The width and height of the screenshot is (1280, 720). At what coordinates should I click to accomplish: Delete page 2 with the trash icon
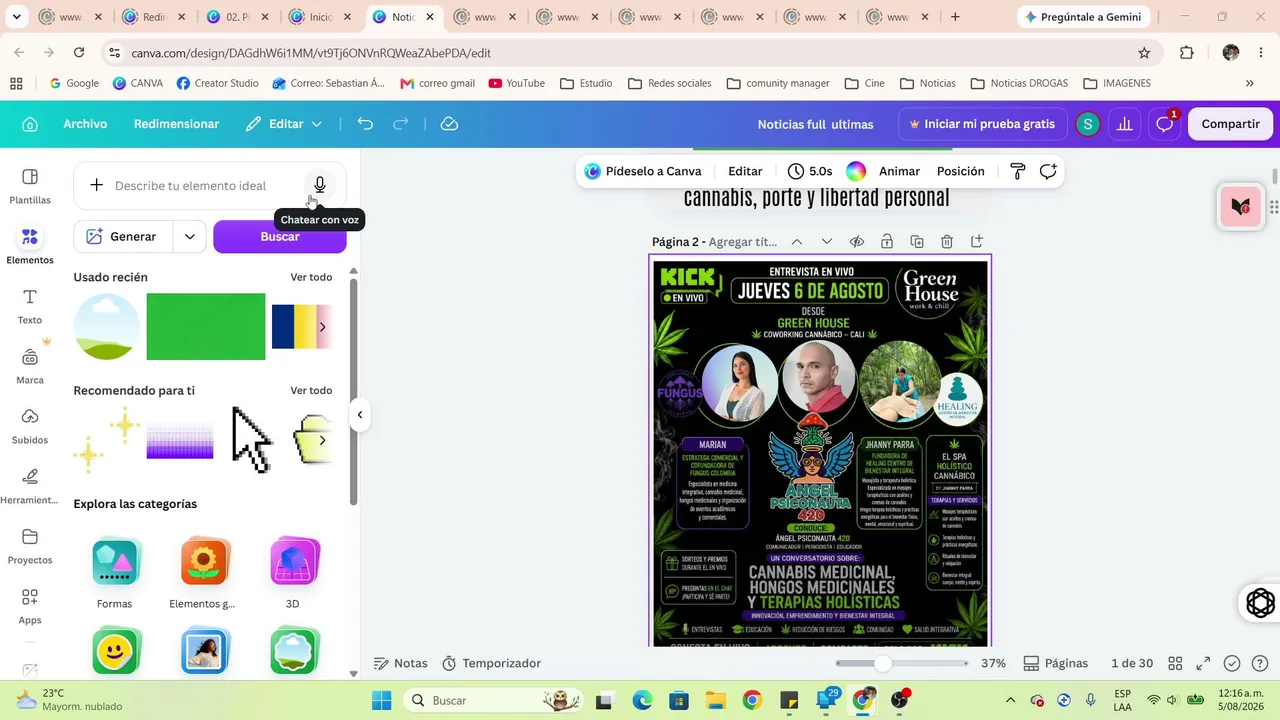point(947,241)
